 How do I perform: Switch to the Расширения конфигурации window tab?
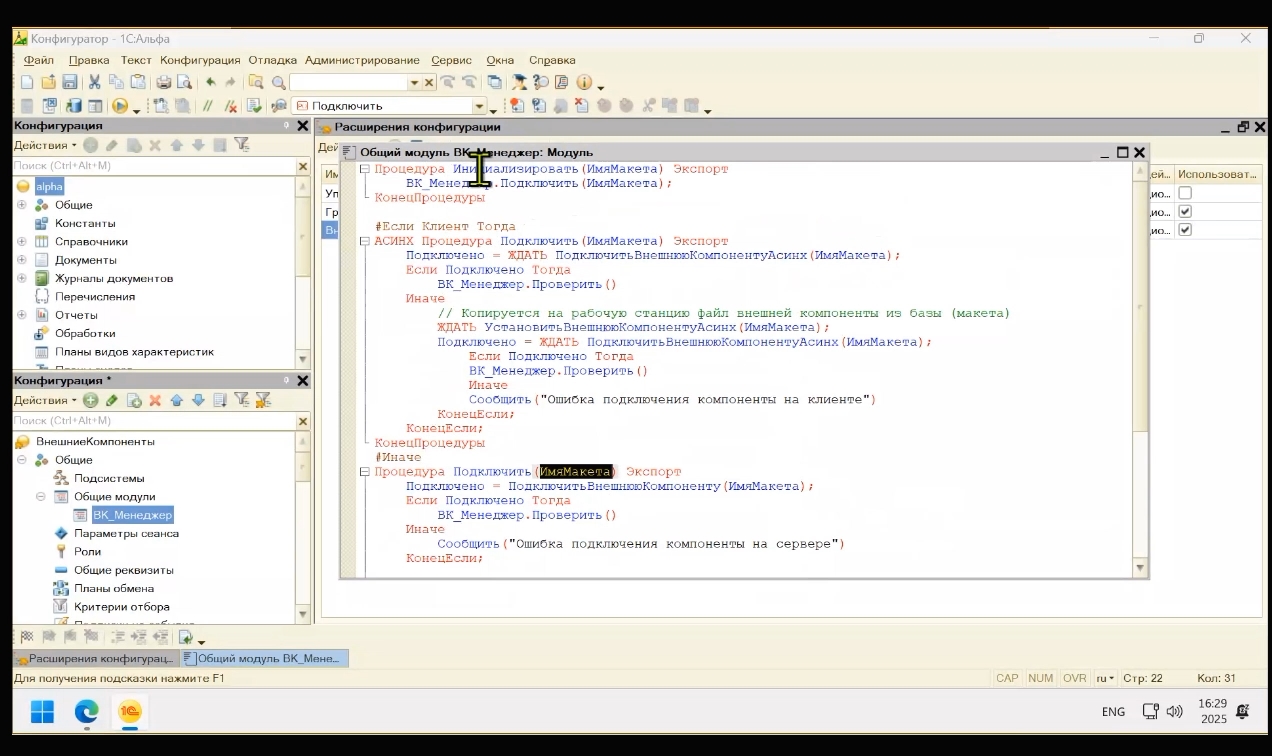(x=95, y=658)
